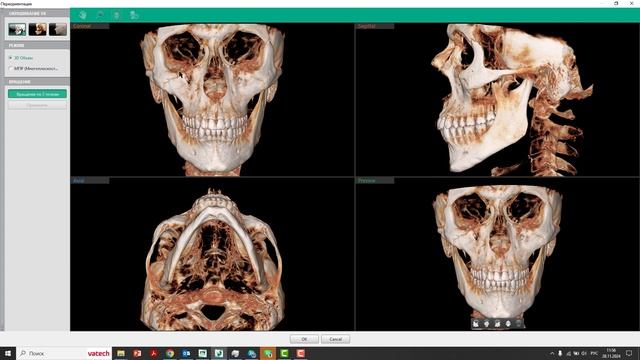Click the vatech logo in taskbar
640x360 pixels.
click(98, 353)
